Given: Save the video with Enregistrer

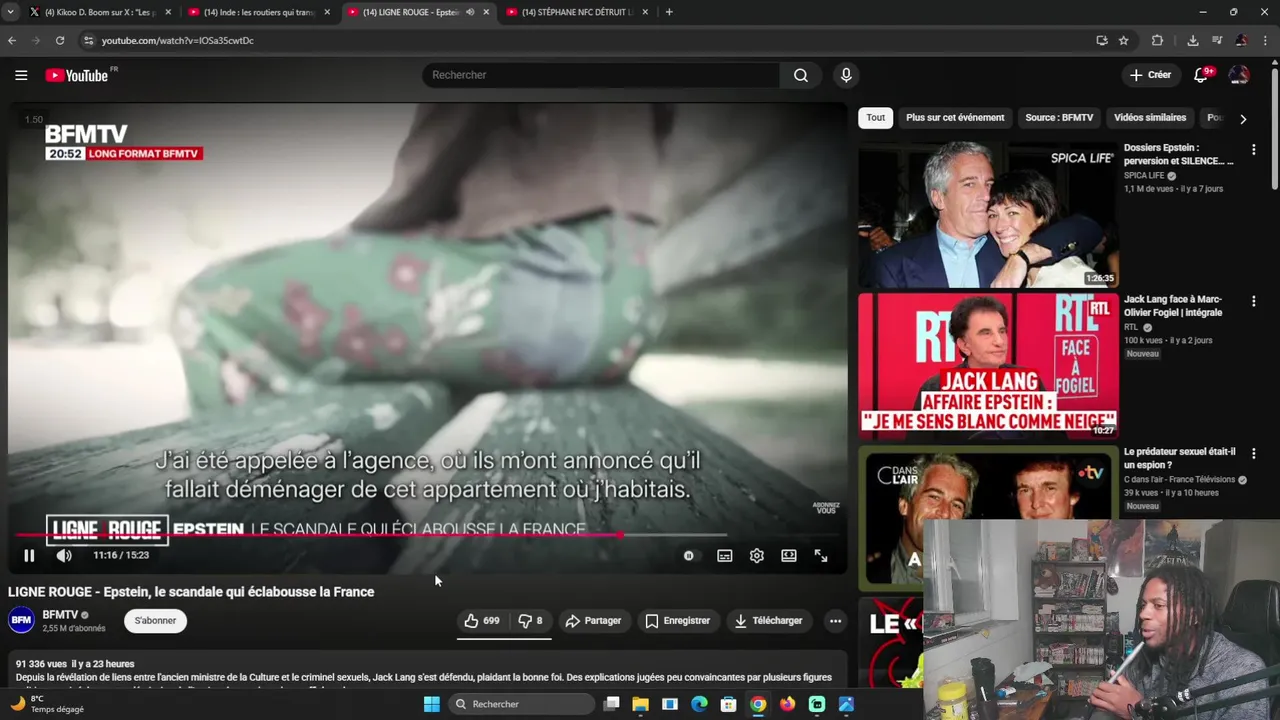Looking at the screenshot, I should 677,621.
